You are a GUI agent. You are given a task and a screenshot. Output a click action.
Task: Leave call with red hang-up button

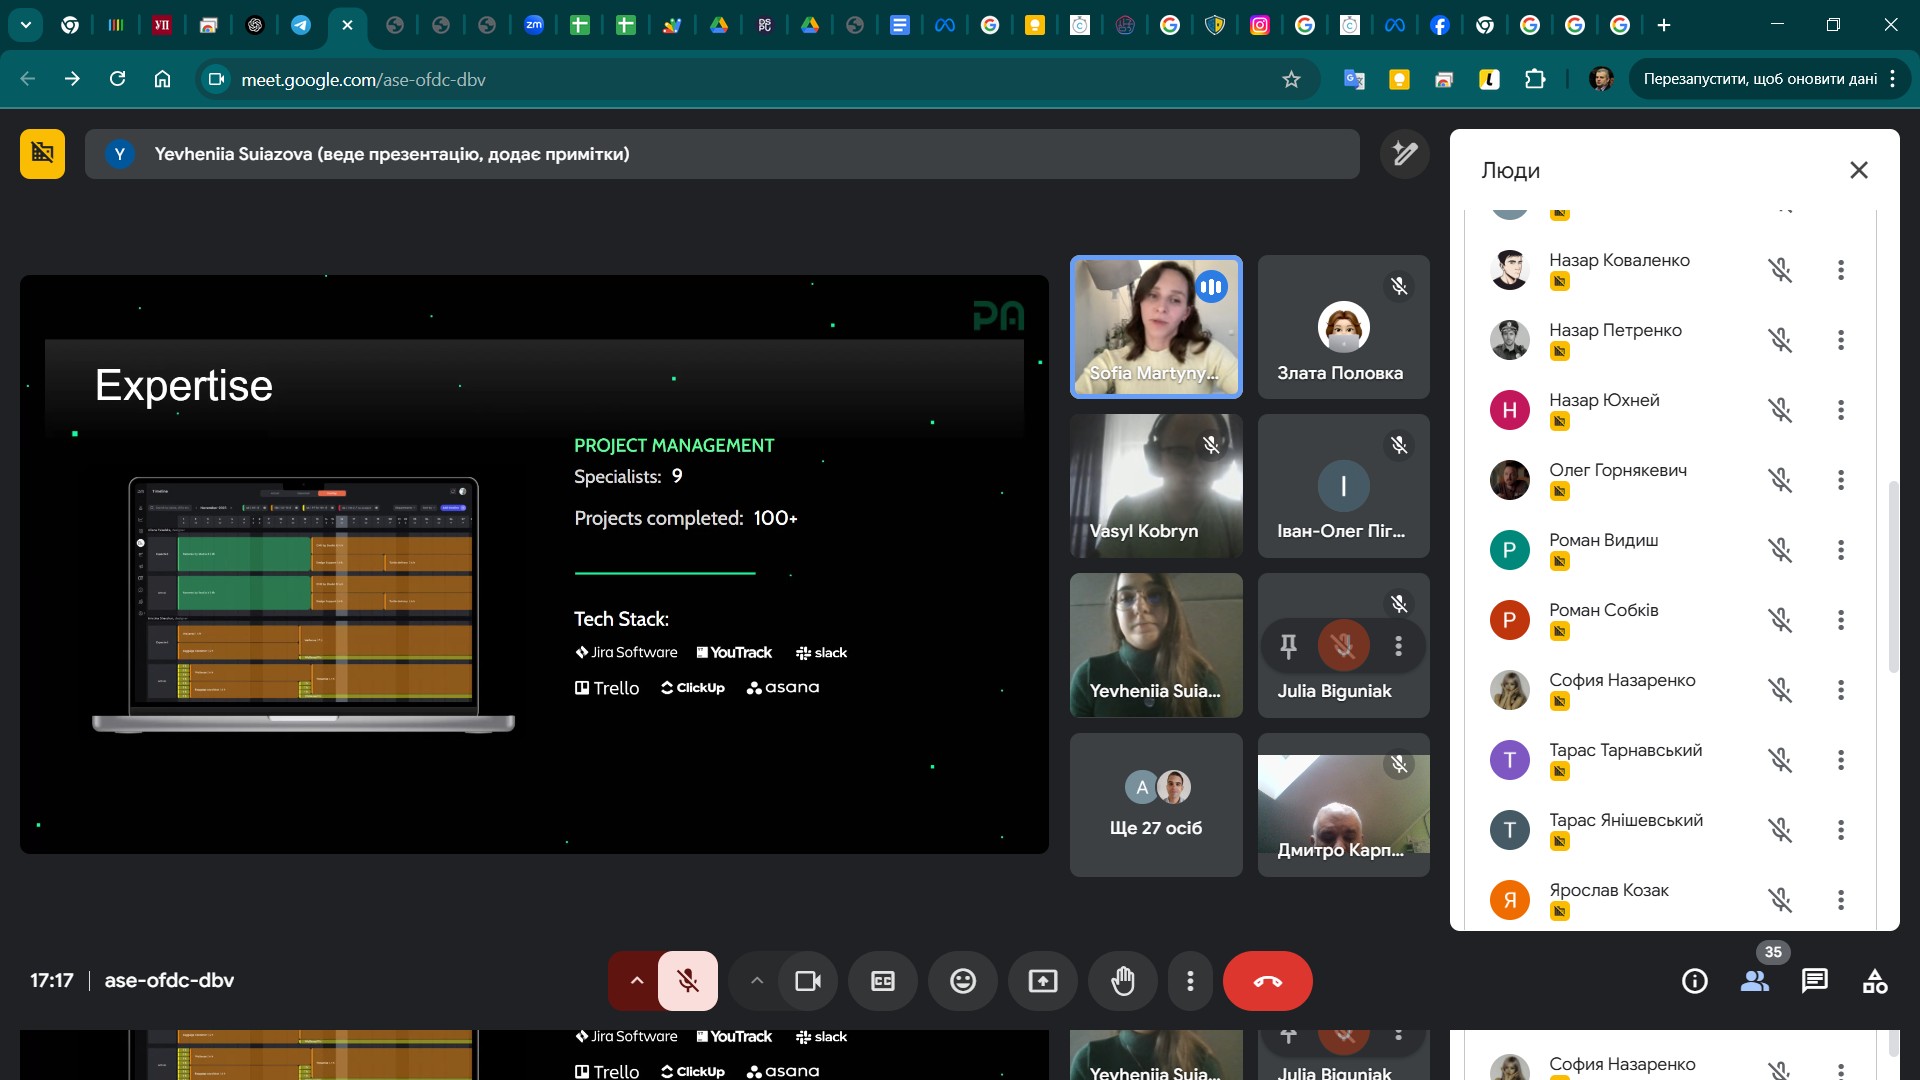[x=1267, y=981]
